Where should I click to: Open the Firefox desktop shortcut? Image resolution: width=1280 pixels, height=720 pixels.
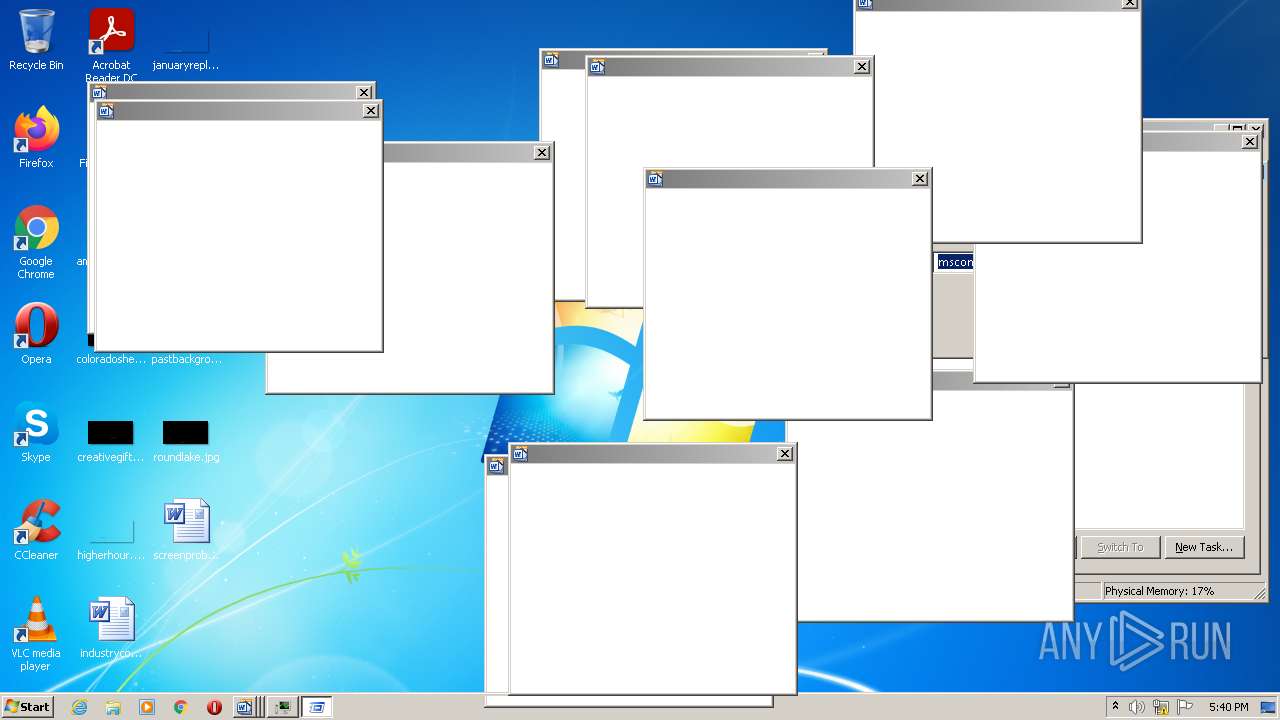click(36, 138)
